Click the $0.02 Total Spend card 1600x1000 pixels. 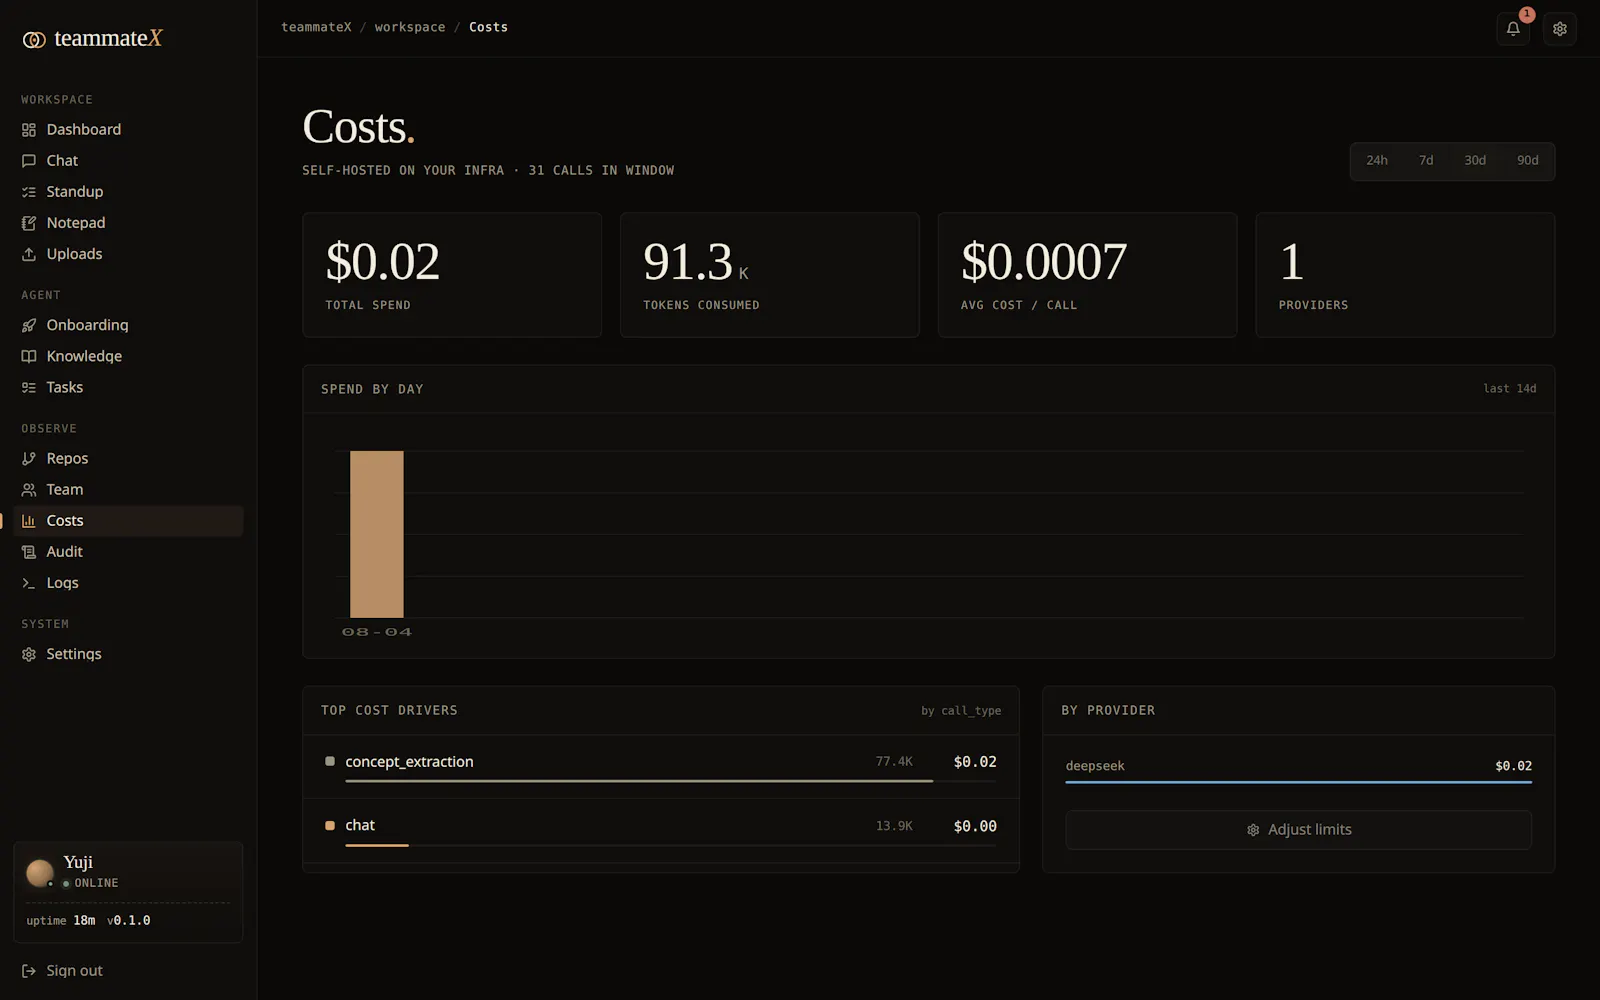tap(452, 275)
